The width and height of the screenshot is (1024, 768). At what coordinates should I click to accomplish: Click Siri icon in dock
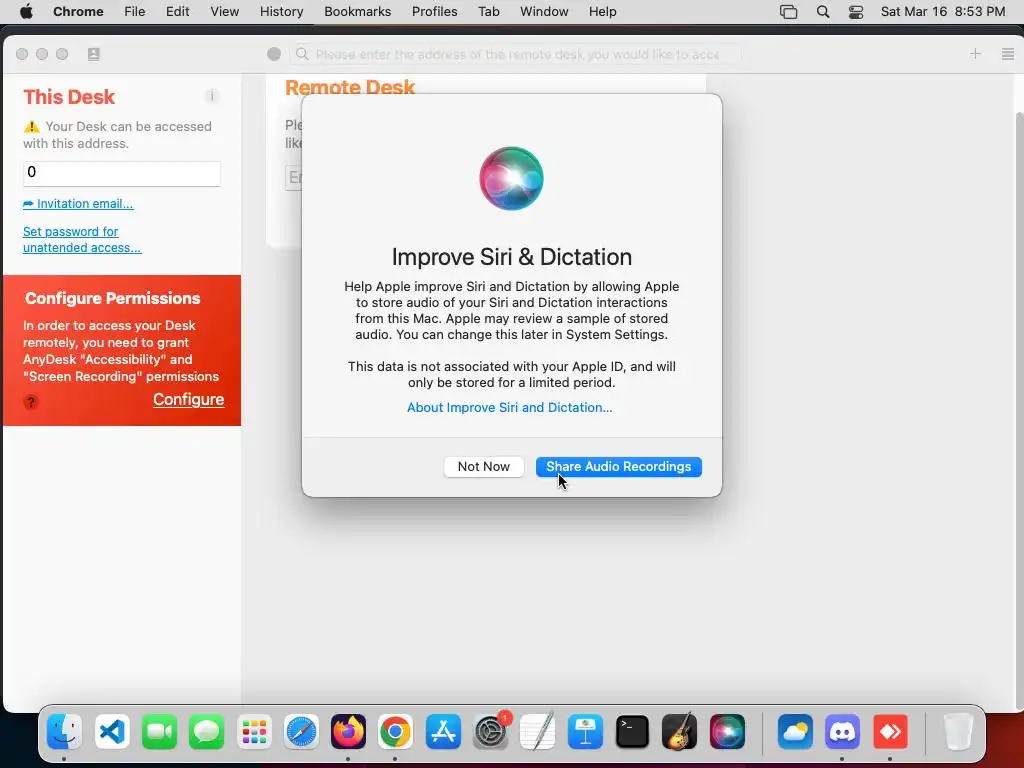pos(727,731)
